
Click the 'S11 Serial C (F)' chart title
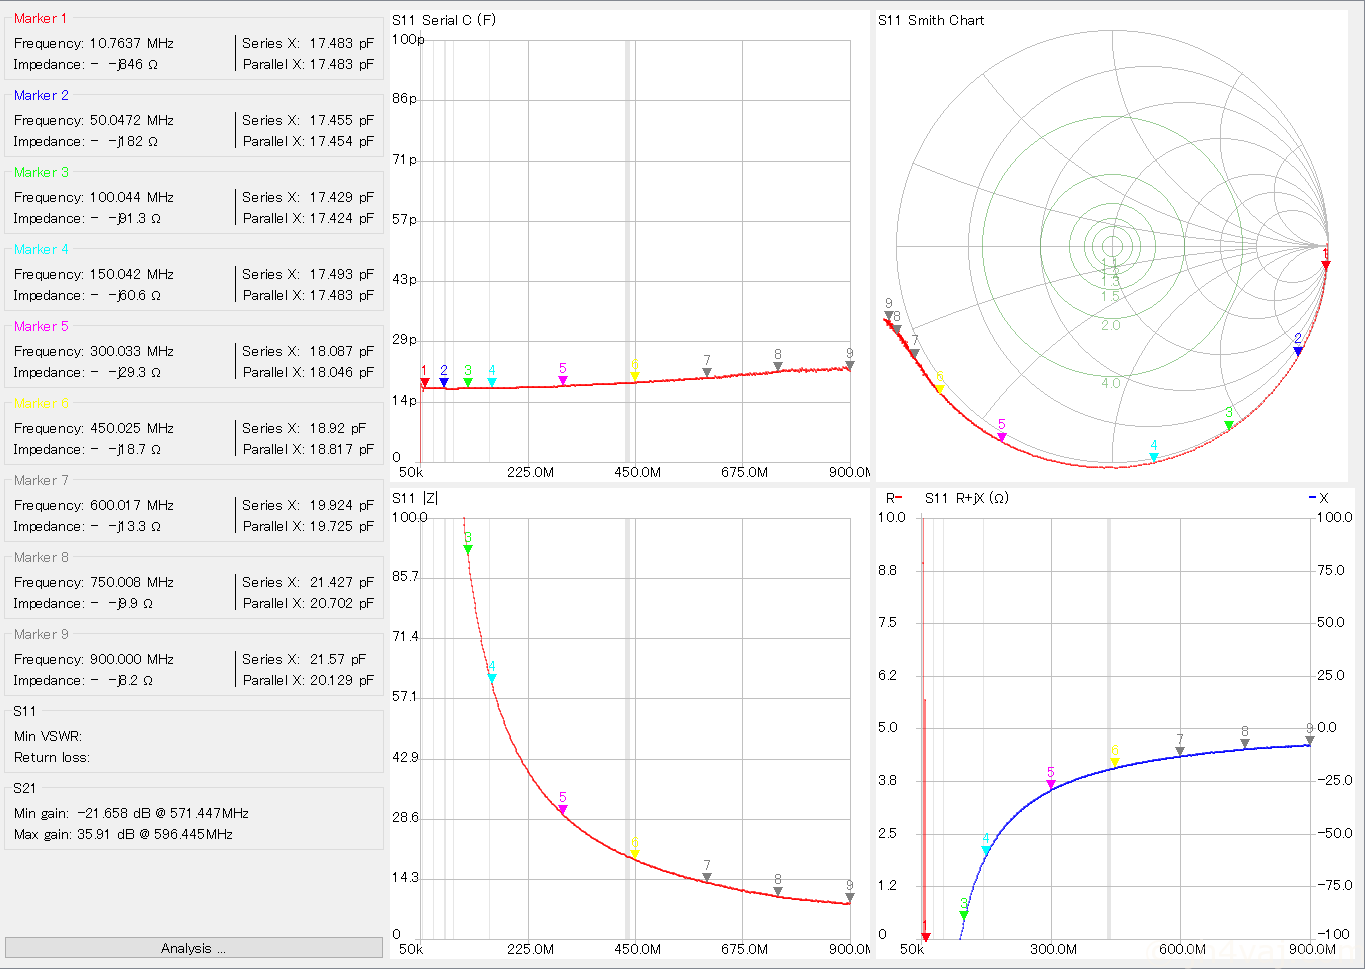(443, 20)
